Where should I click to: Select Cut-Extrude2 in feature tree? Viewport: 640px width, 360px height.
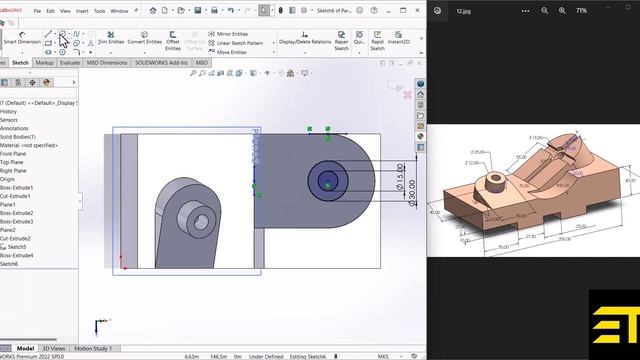pyautogui.click(x=15, y=238)
